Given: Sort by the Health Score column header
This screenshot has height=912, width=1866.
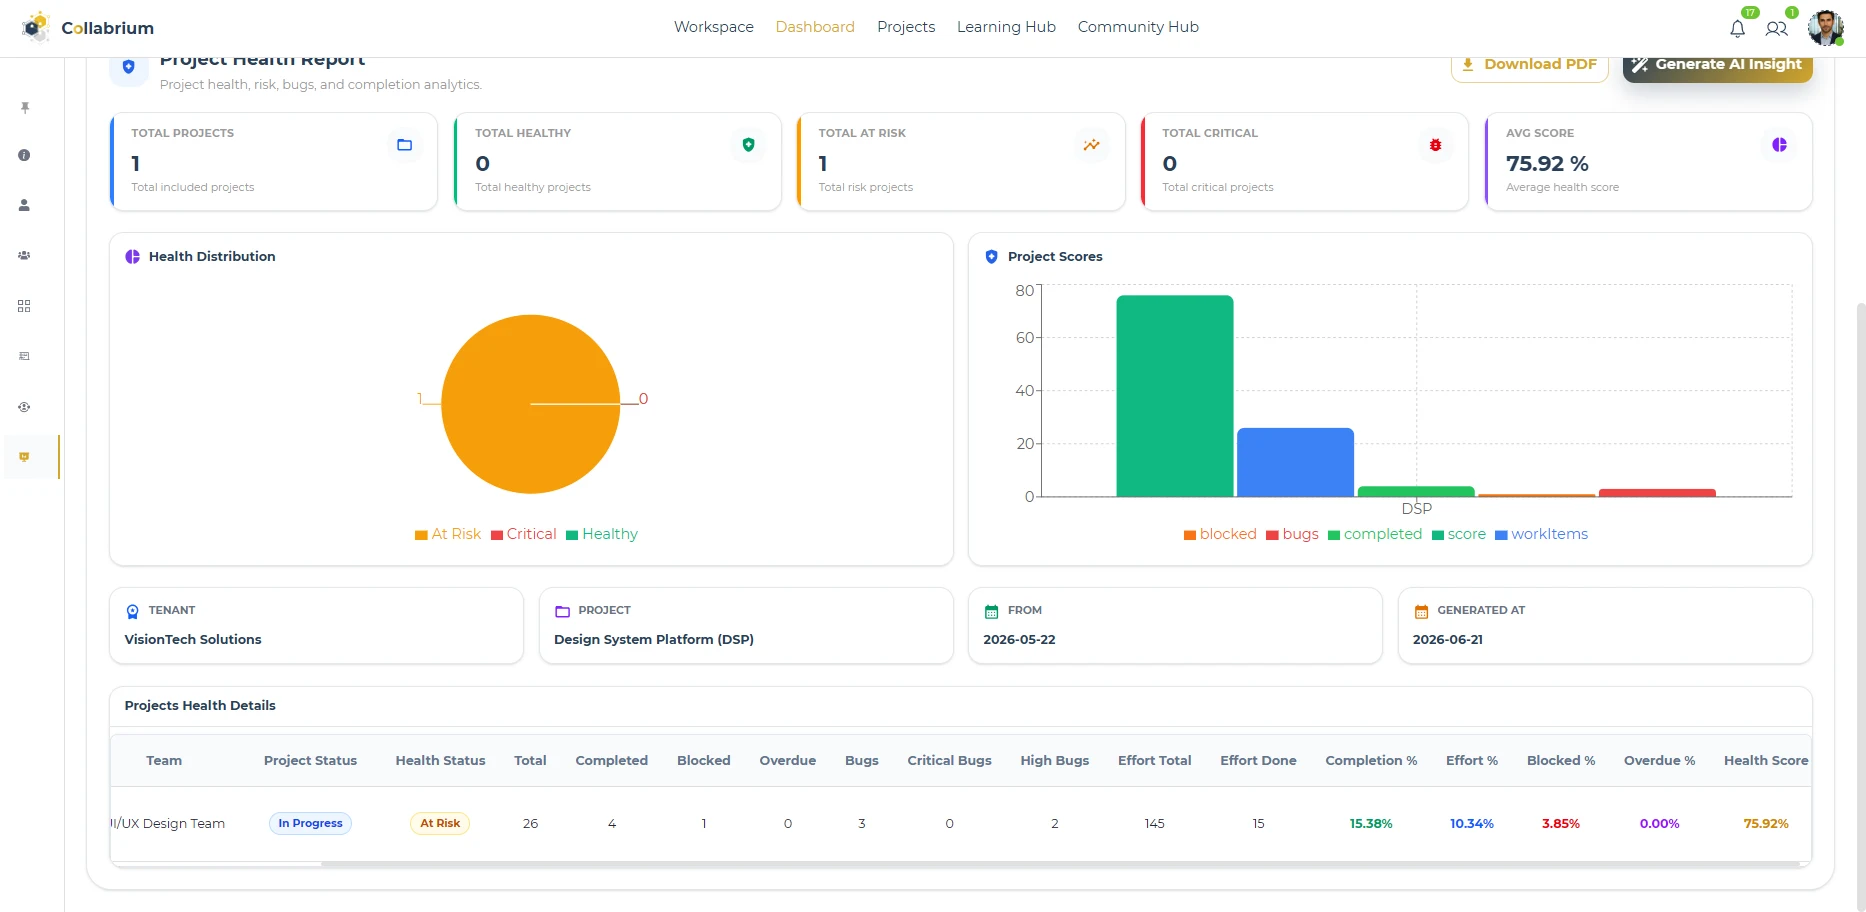Looking at the screenshot, I should coord(1766,760).
